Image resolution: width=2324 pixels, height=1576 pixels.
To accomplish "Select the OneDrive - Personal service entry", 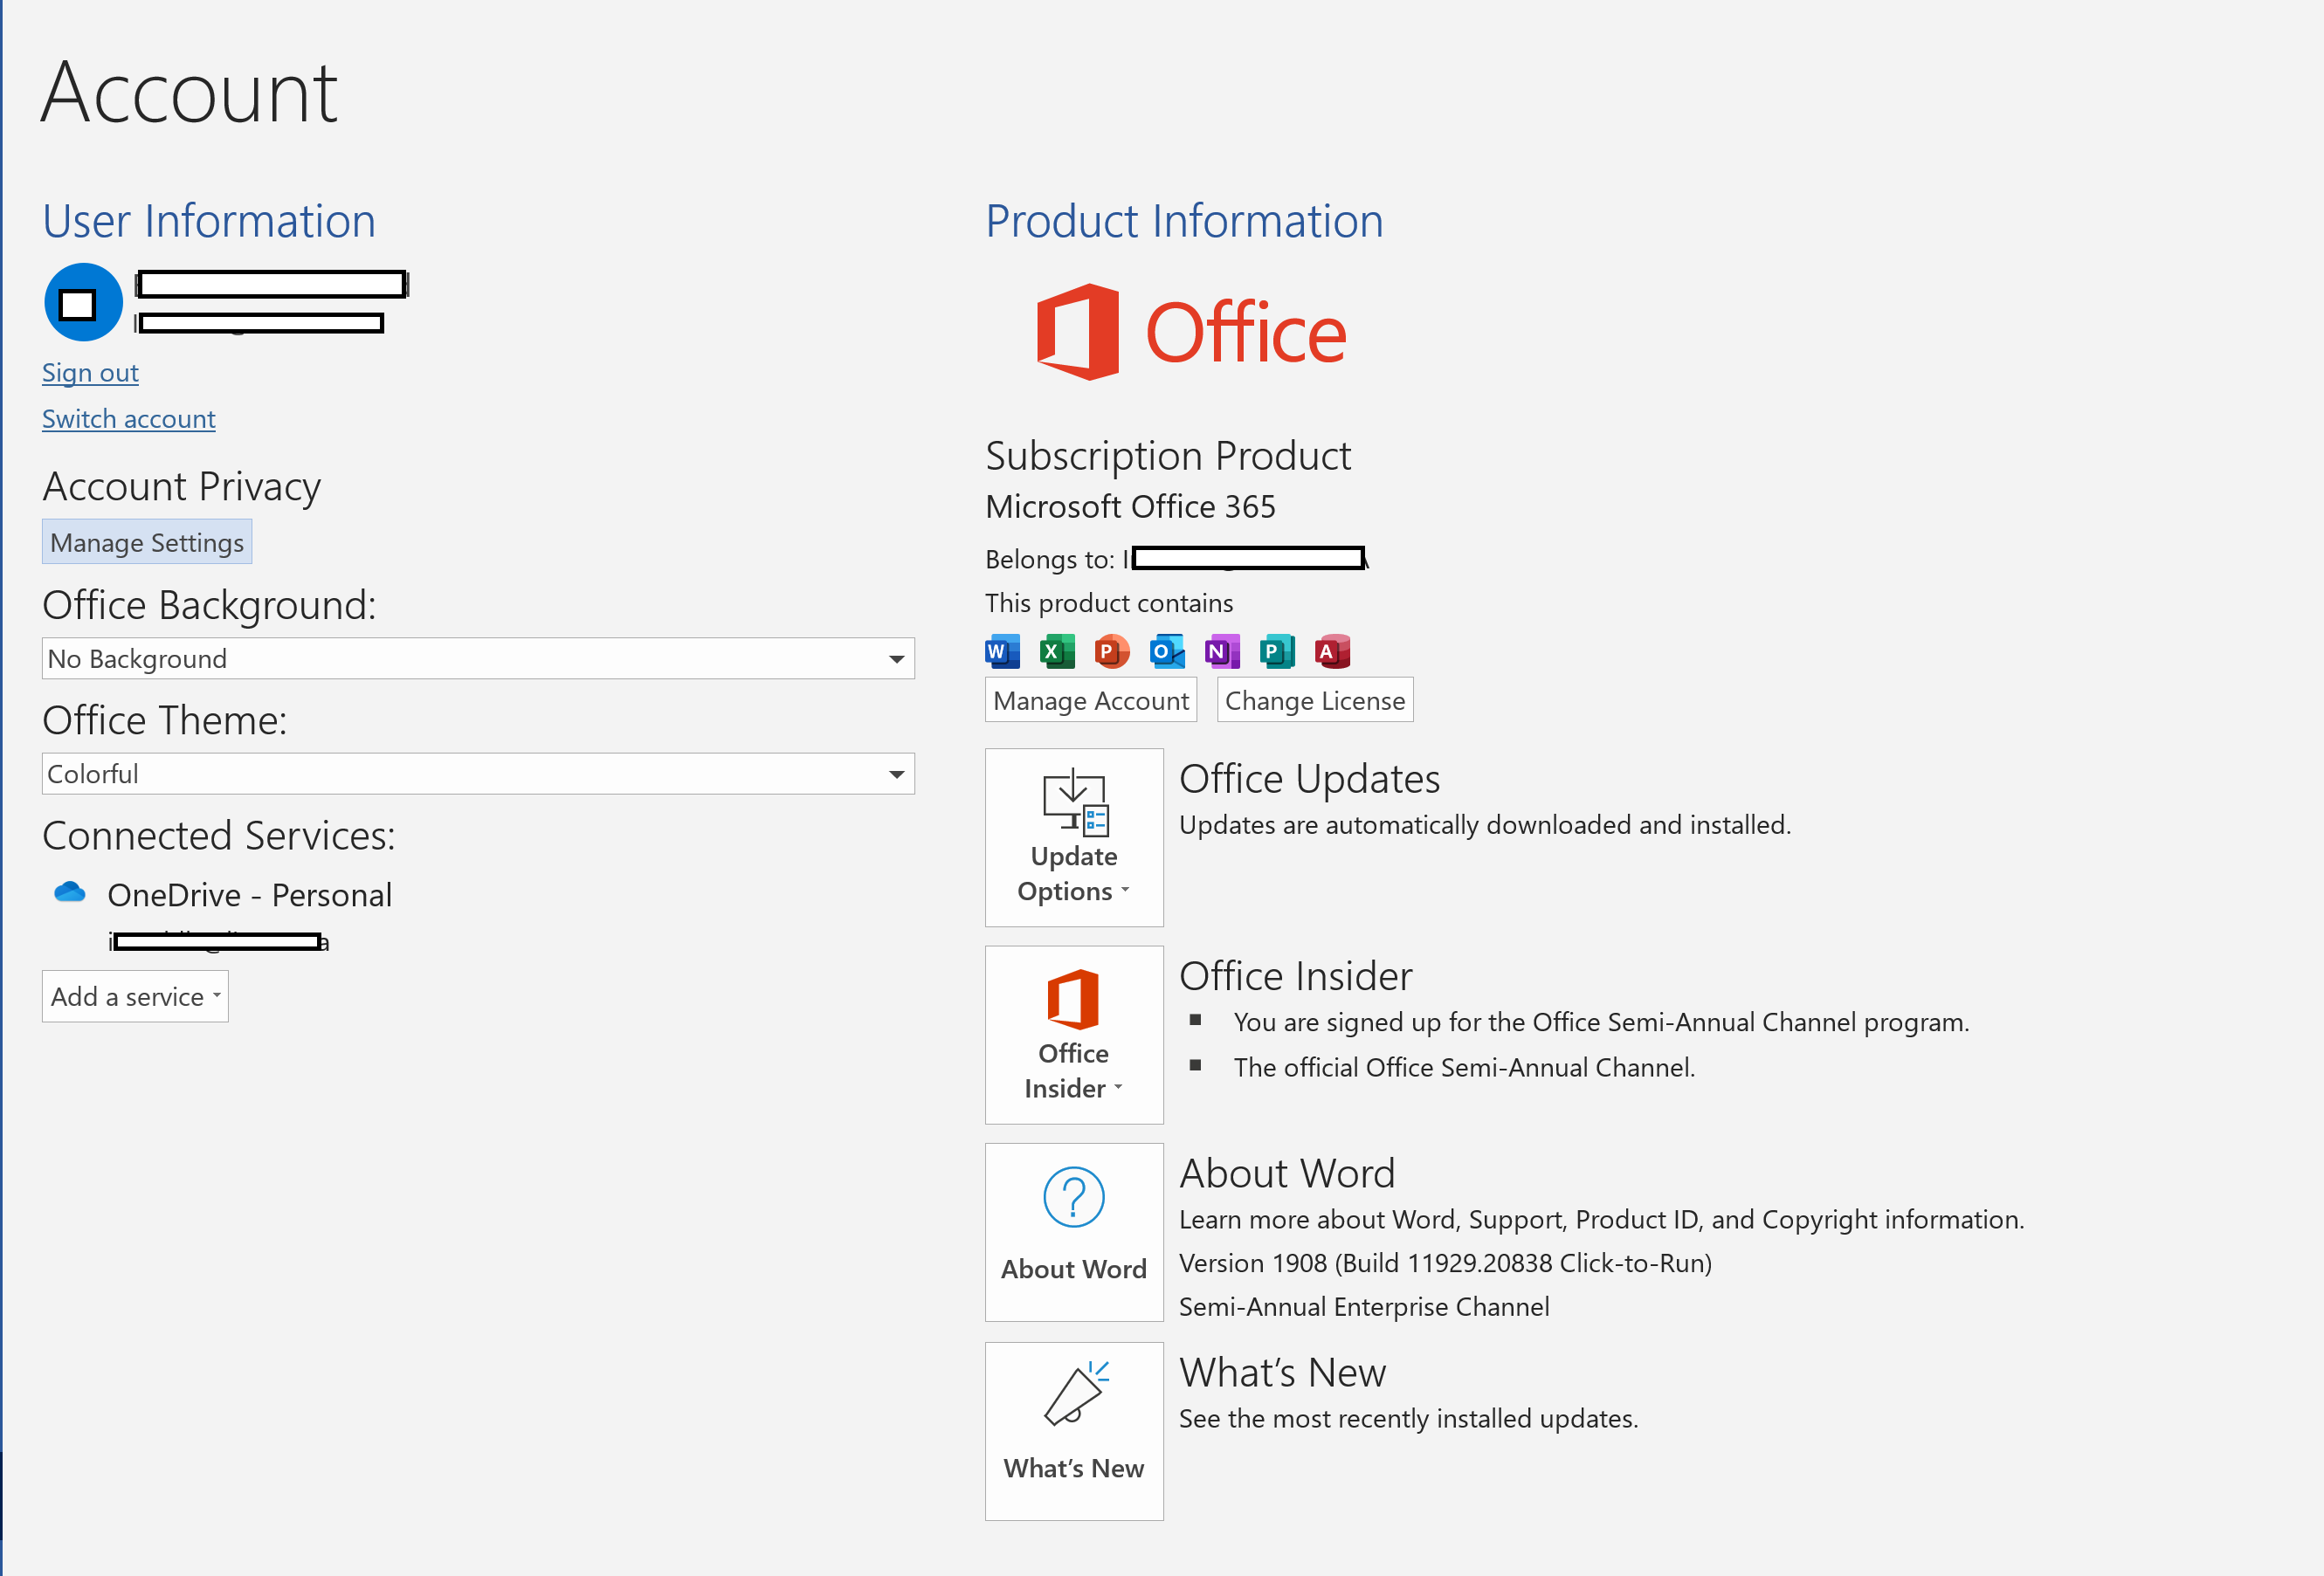I will point(250,895).
